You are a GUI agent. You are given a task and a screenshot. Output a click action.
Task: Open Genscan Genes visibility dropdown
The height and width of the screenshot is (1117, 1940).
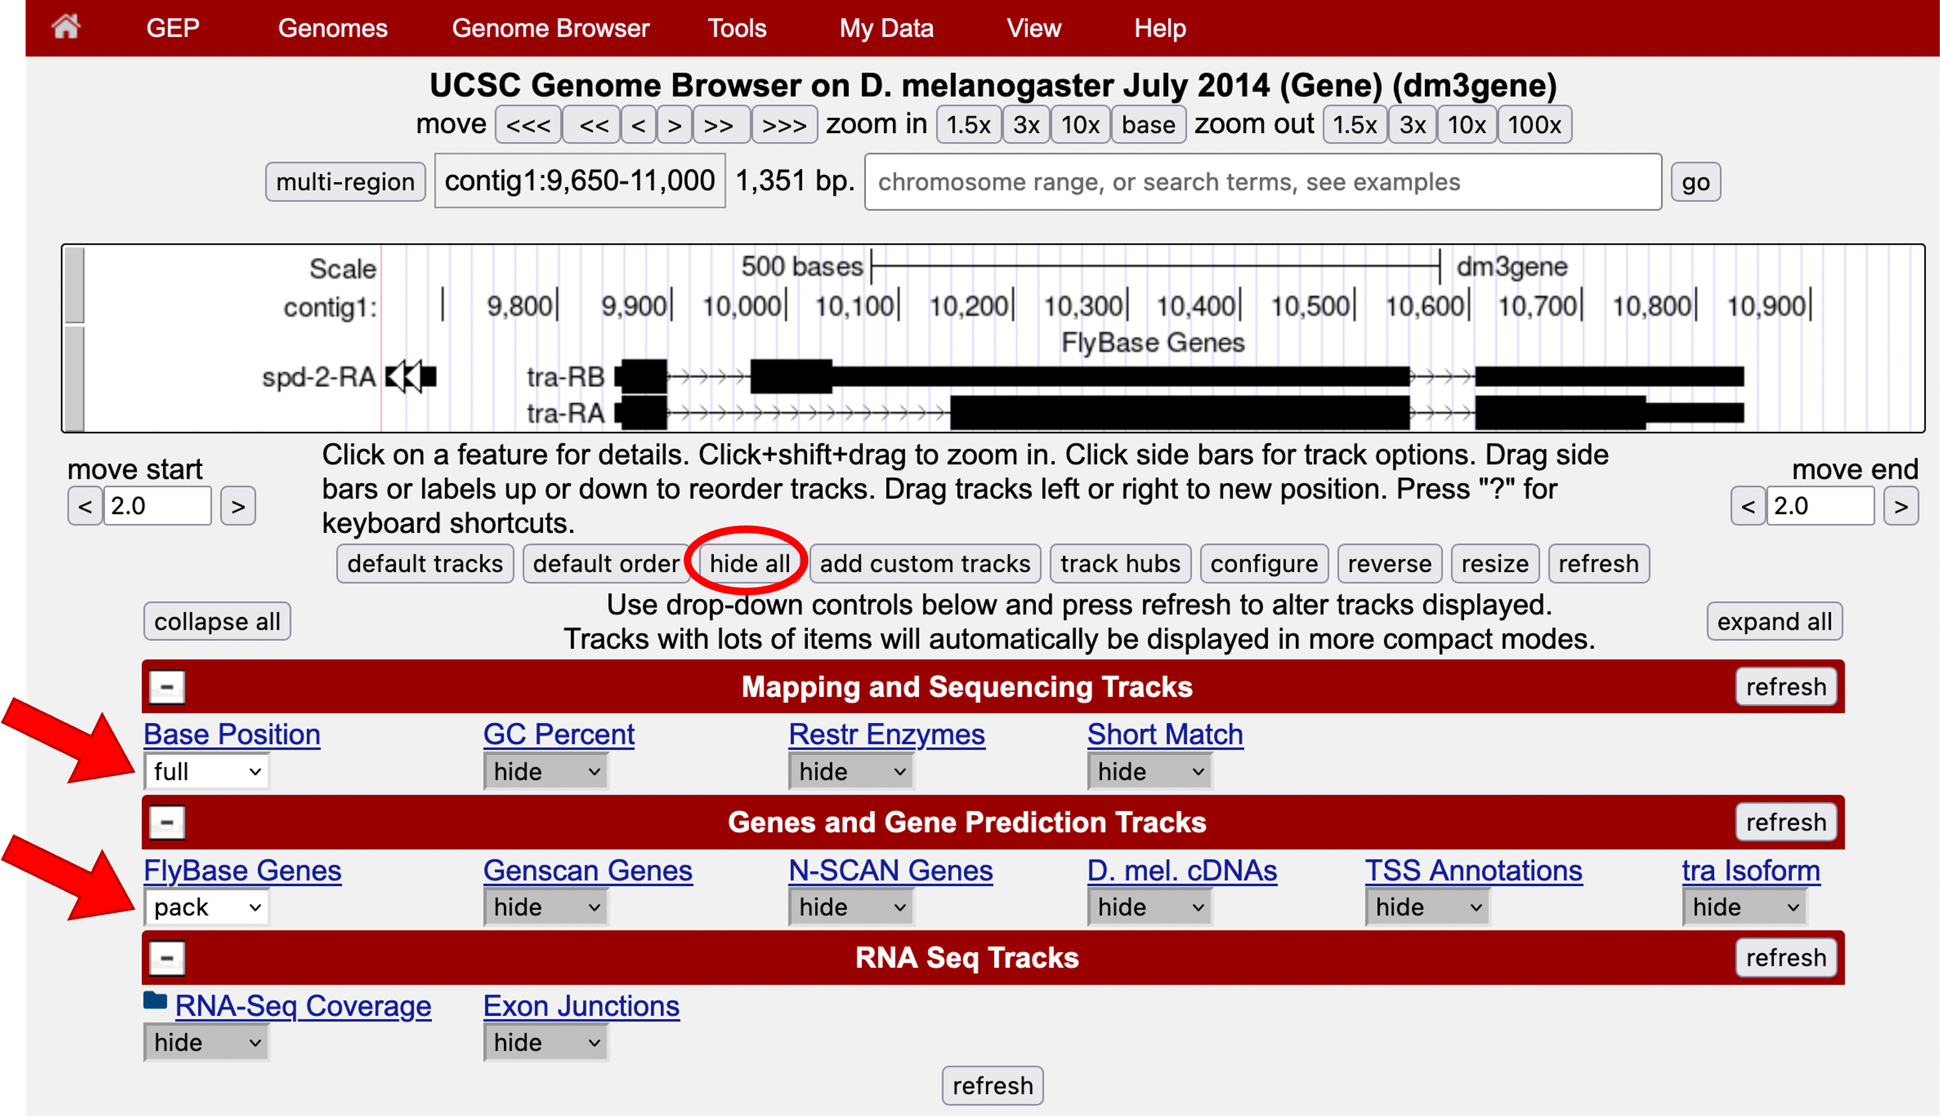pos(546,907)
